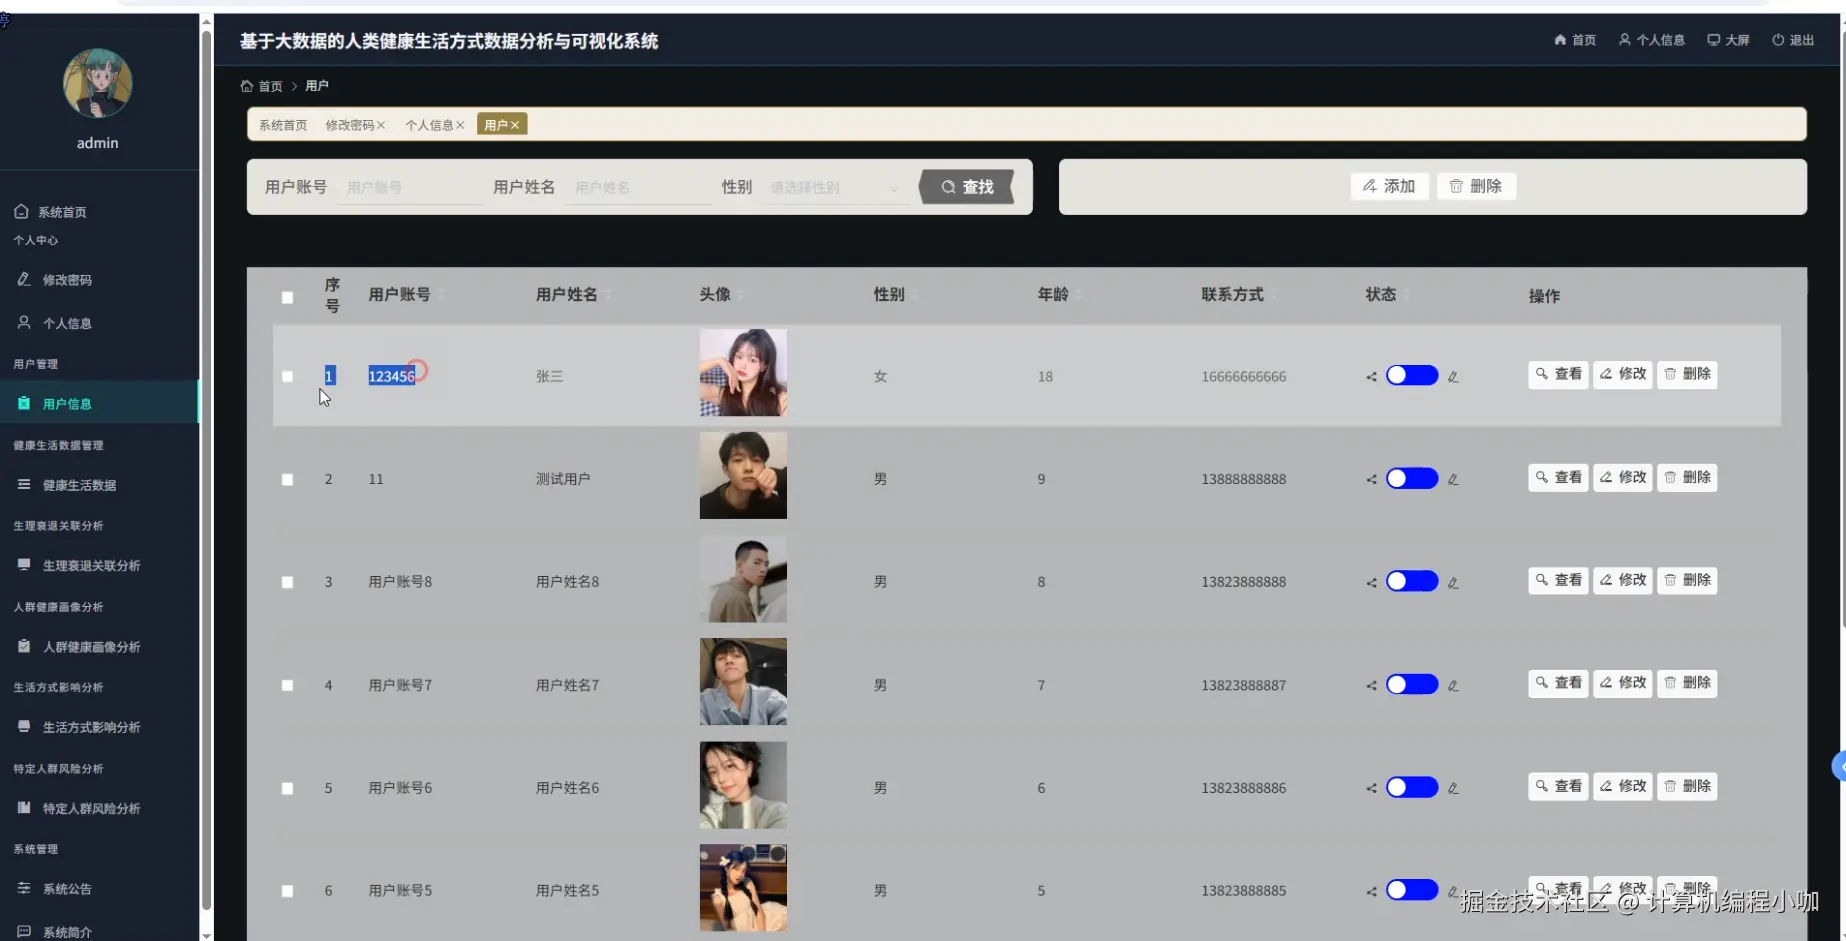Toggle the status switch for 用户姓名8

1411,581
